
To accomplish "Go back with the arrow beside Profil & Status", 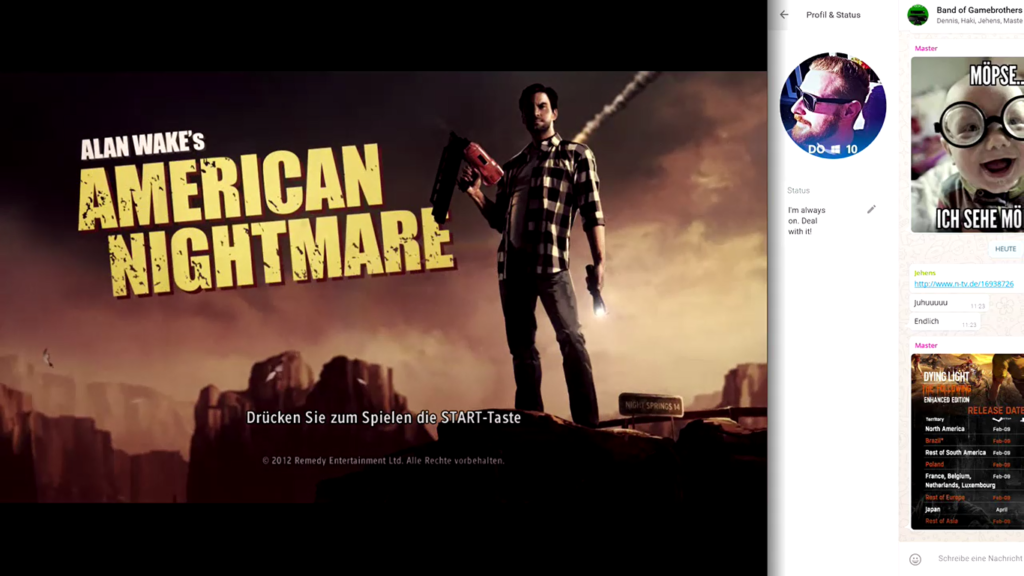I will [784, 14].
